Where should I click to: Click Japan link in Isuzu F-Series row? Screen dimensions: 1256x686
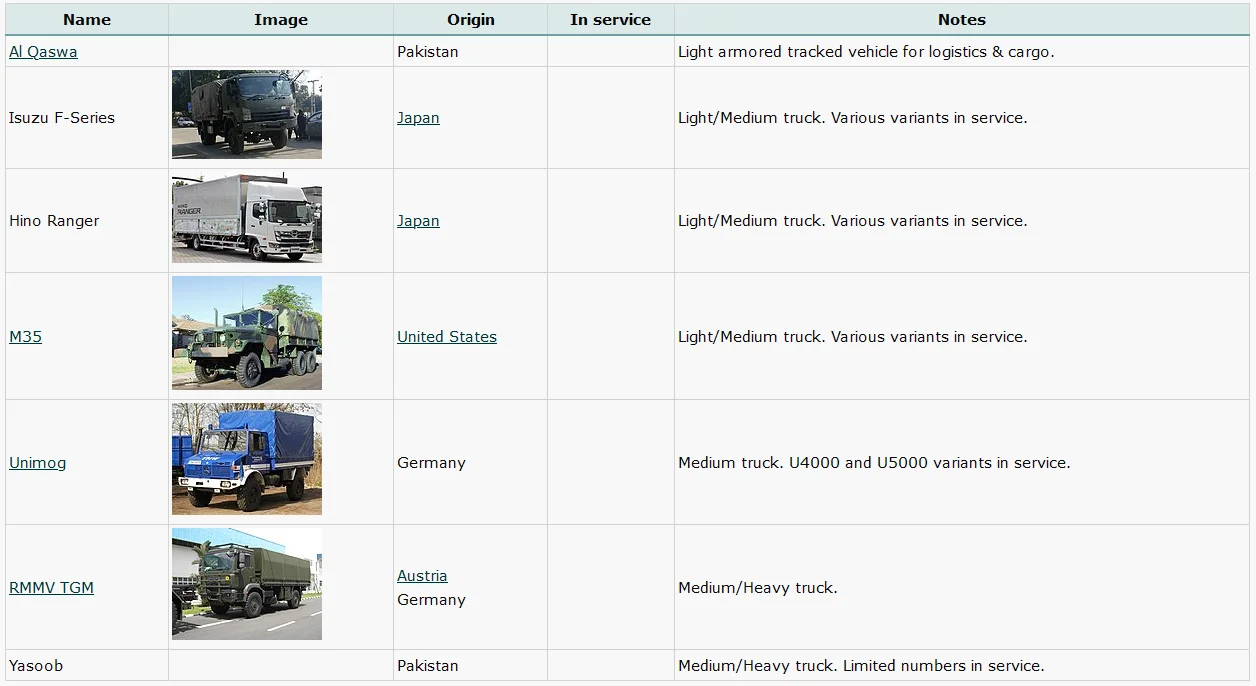[x=418, y=118]
